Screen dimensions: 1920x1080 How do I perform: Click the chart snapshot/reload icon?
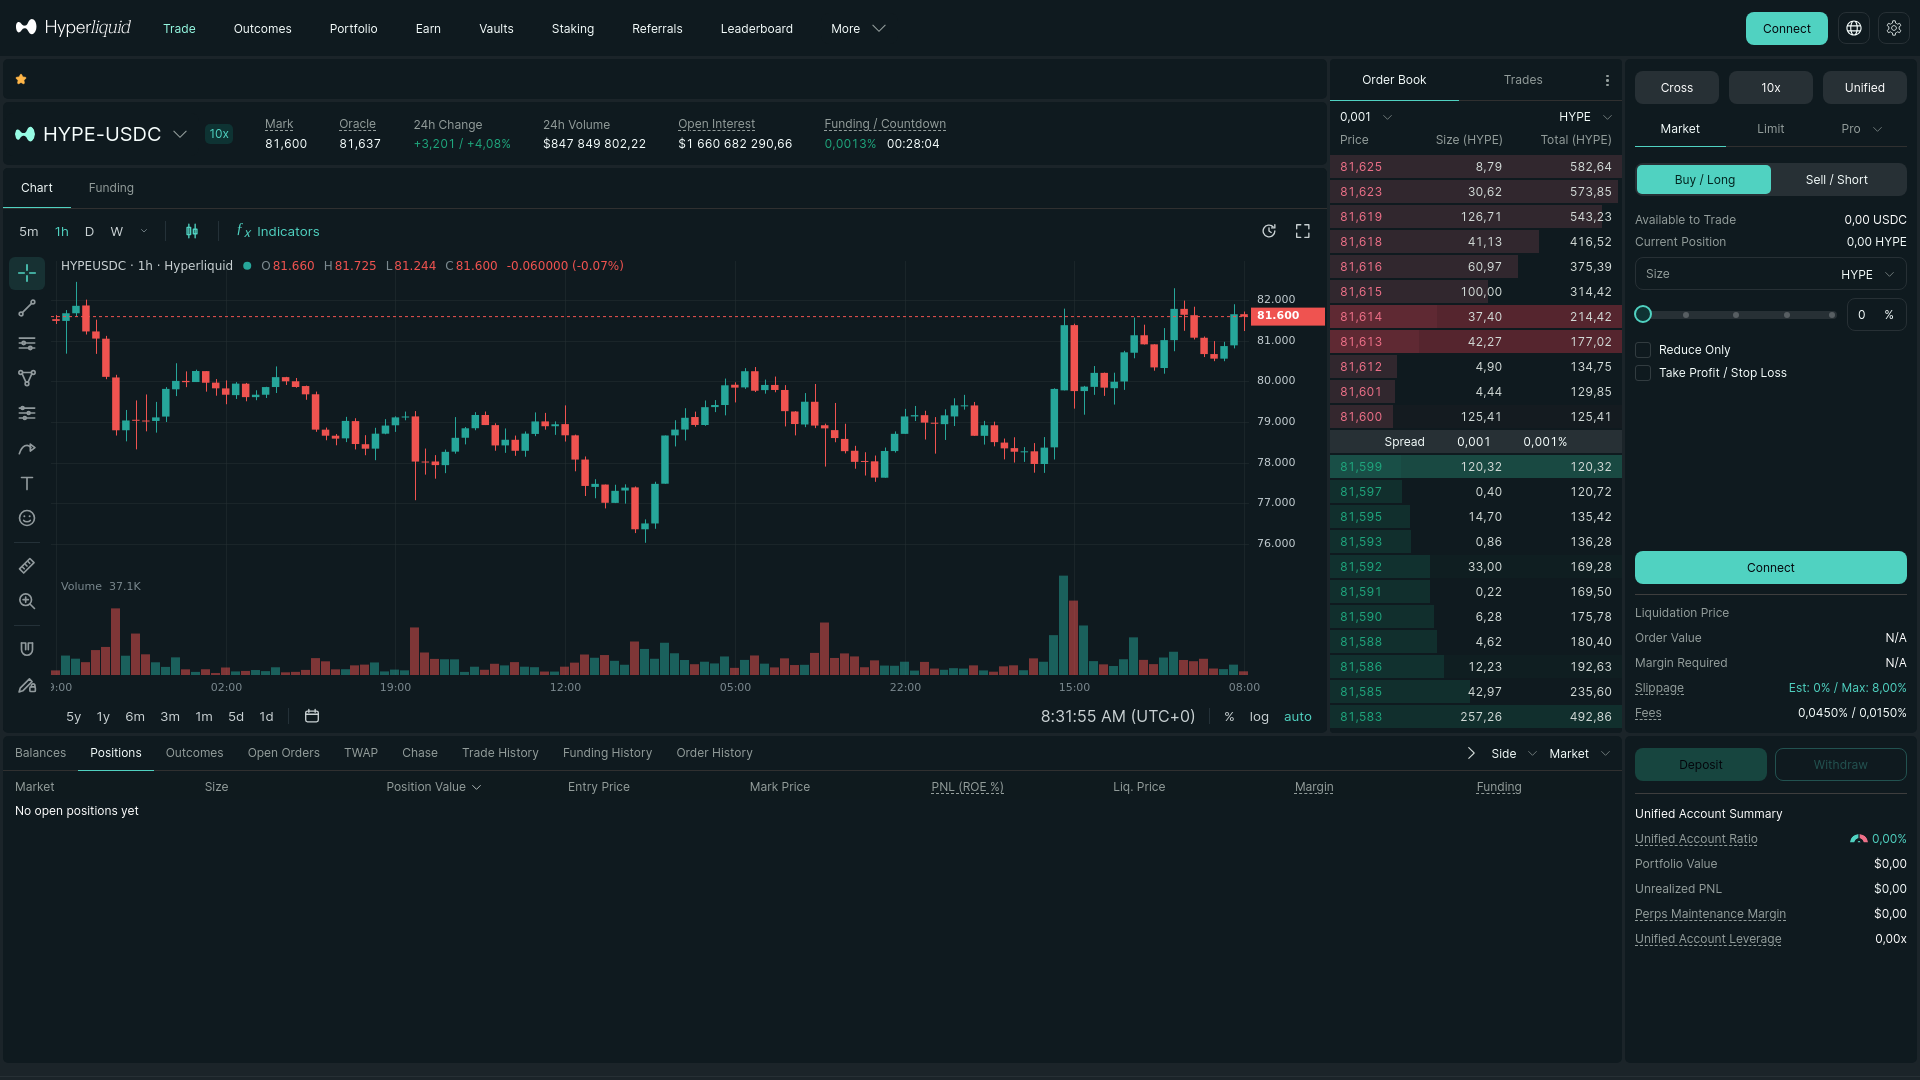coord(1269,231)
